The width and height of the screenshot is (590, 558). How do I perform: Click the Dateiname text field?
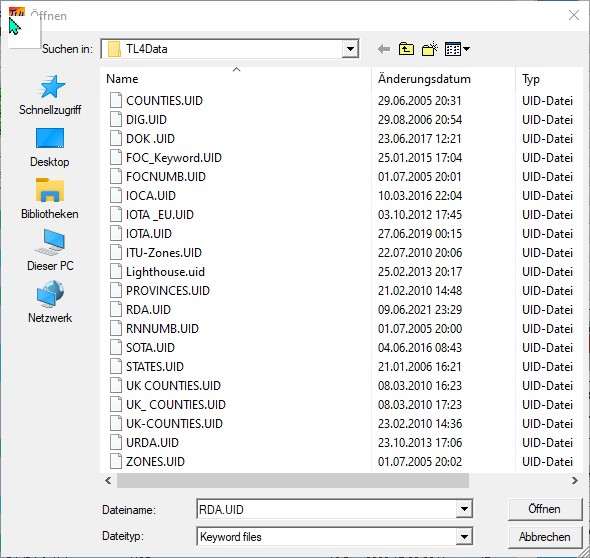[x=327, y=509]
